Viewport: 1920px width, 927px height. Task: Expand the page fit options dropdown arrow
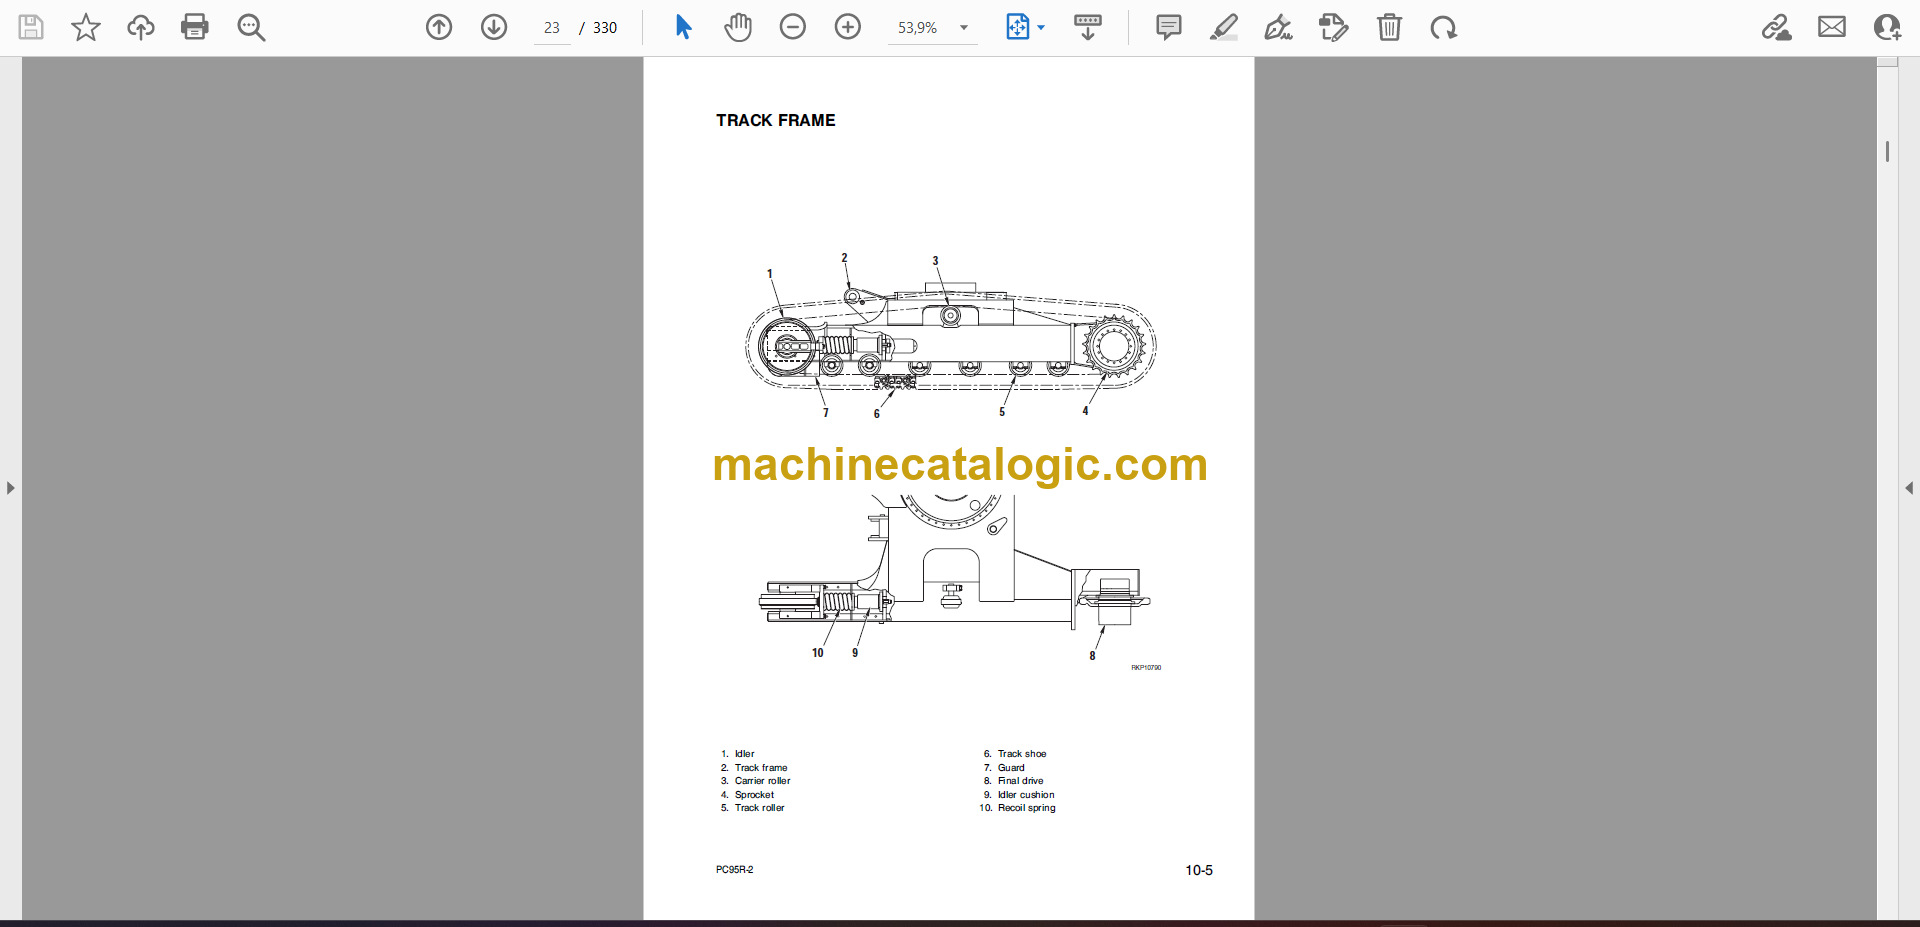[1041, 28]
